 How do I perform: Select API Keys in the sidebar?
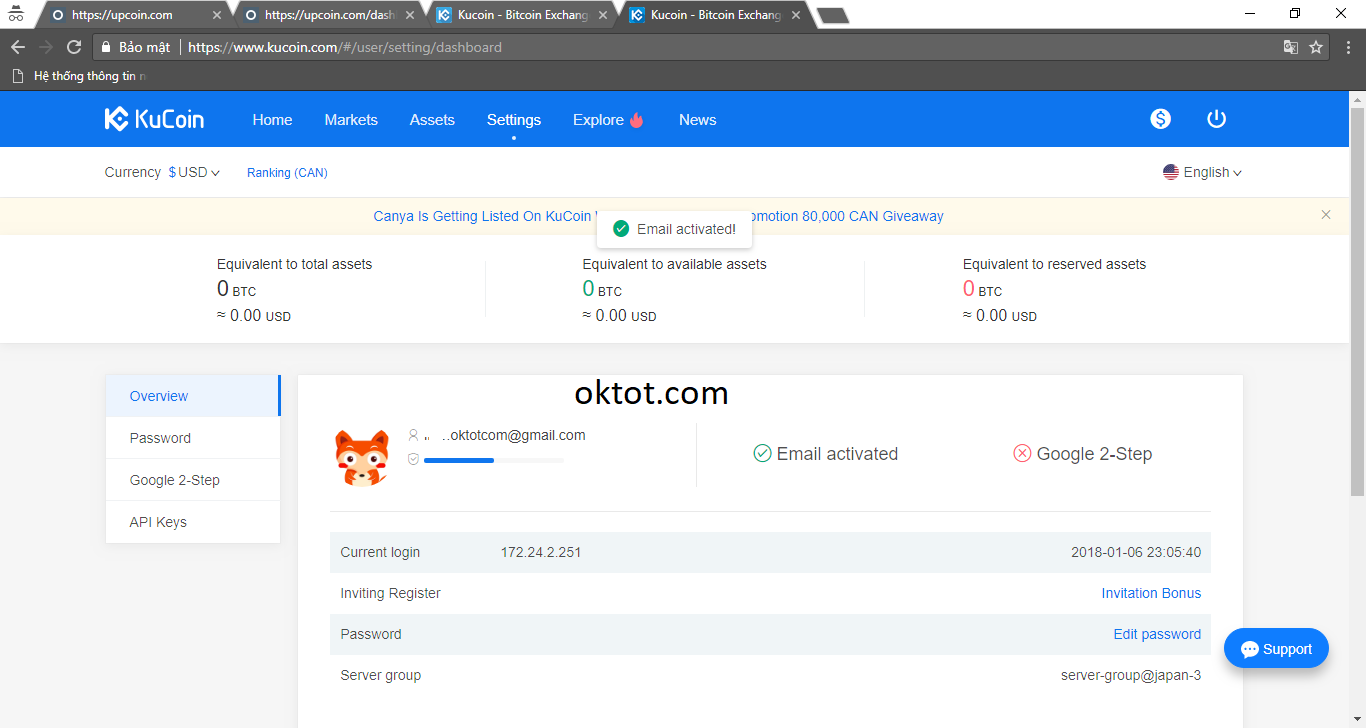(x=158, y=522)
